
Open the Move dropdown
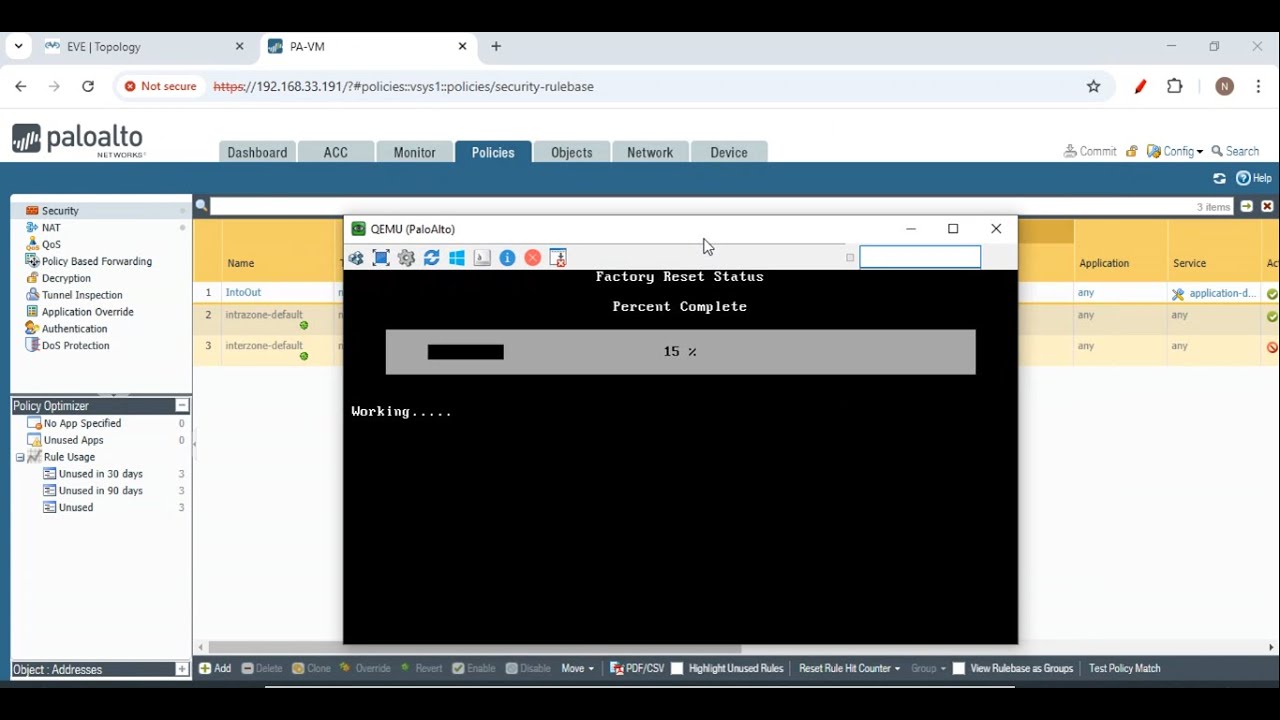(577, 669)
